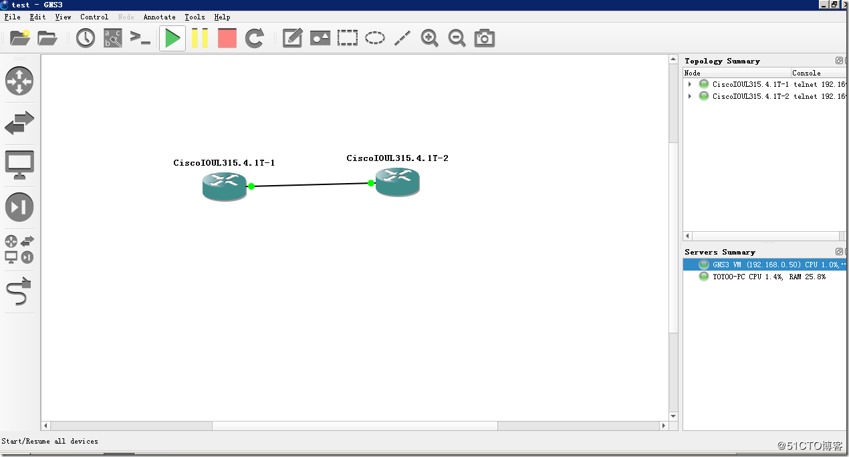Viewport: 849px width, 457px height.
Task: Select the Draw ellipse tool
Action: point(375,38)
